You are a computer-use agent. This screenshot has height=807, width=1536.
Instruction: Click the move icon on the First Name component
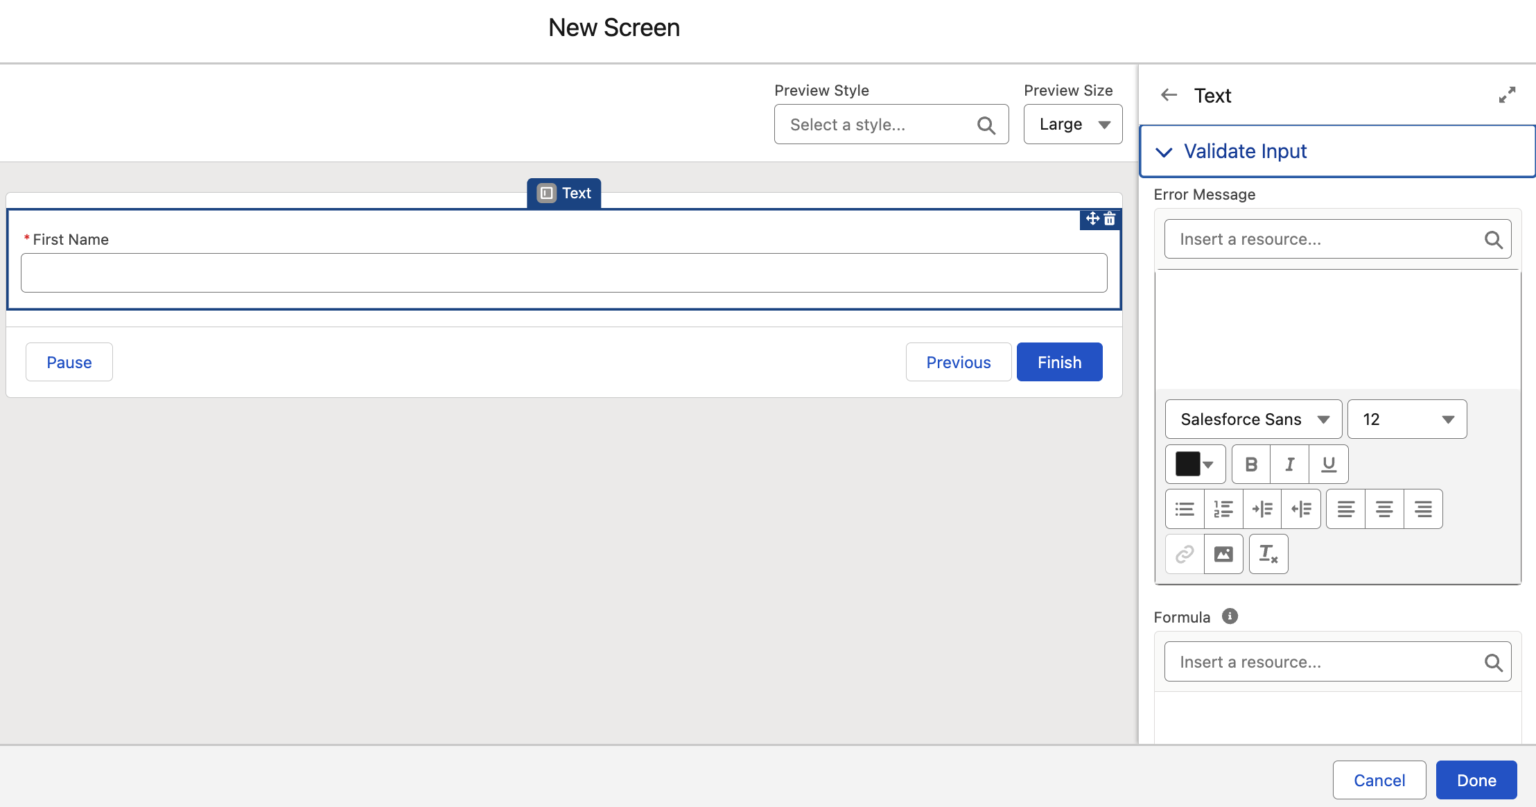click(x=1091, y=218)
